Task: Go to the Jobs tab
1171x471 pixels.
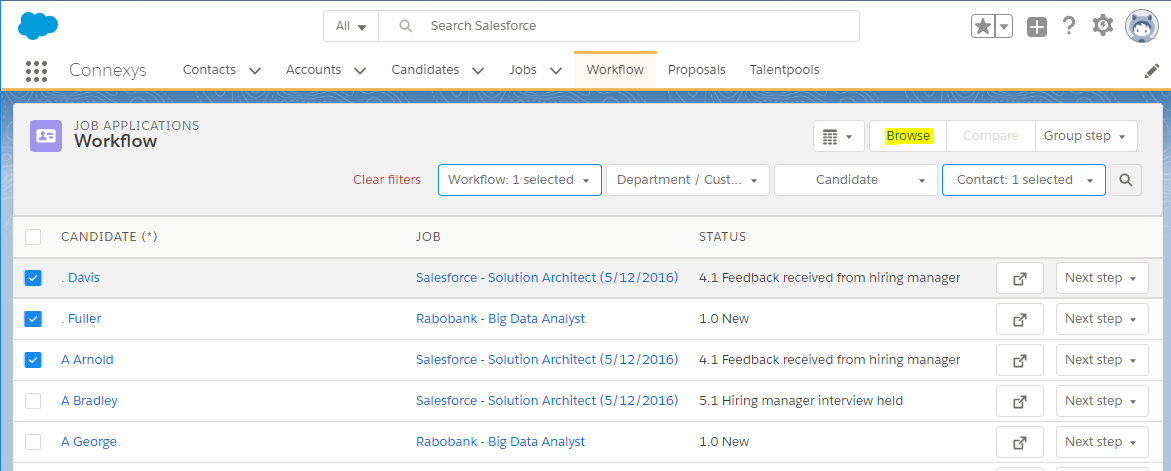Action: point(523,69)
